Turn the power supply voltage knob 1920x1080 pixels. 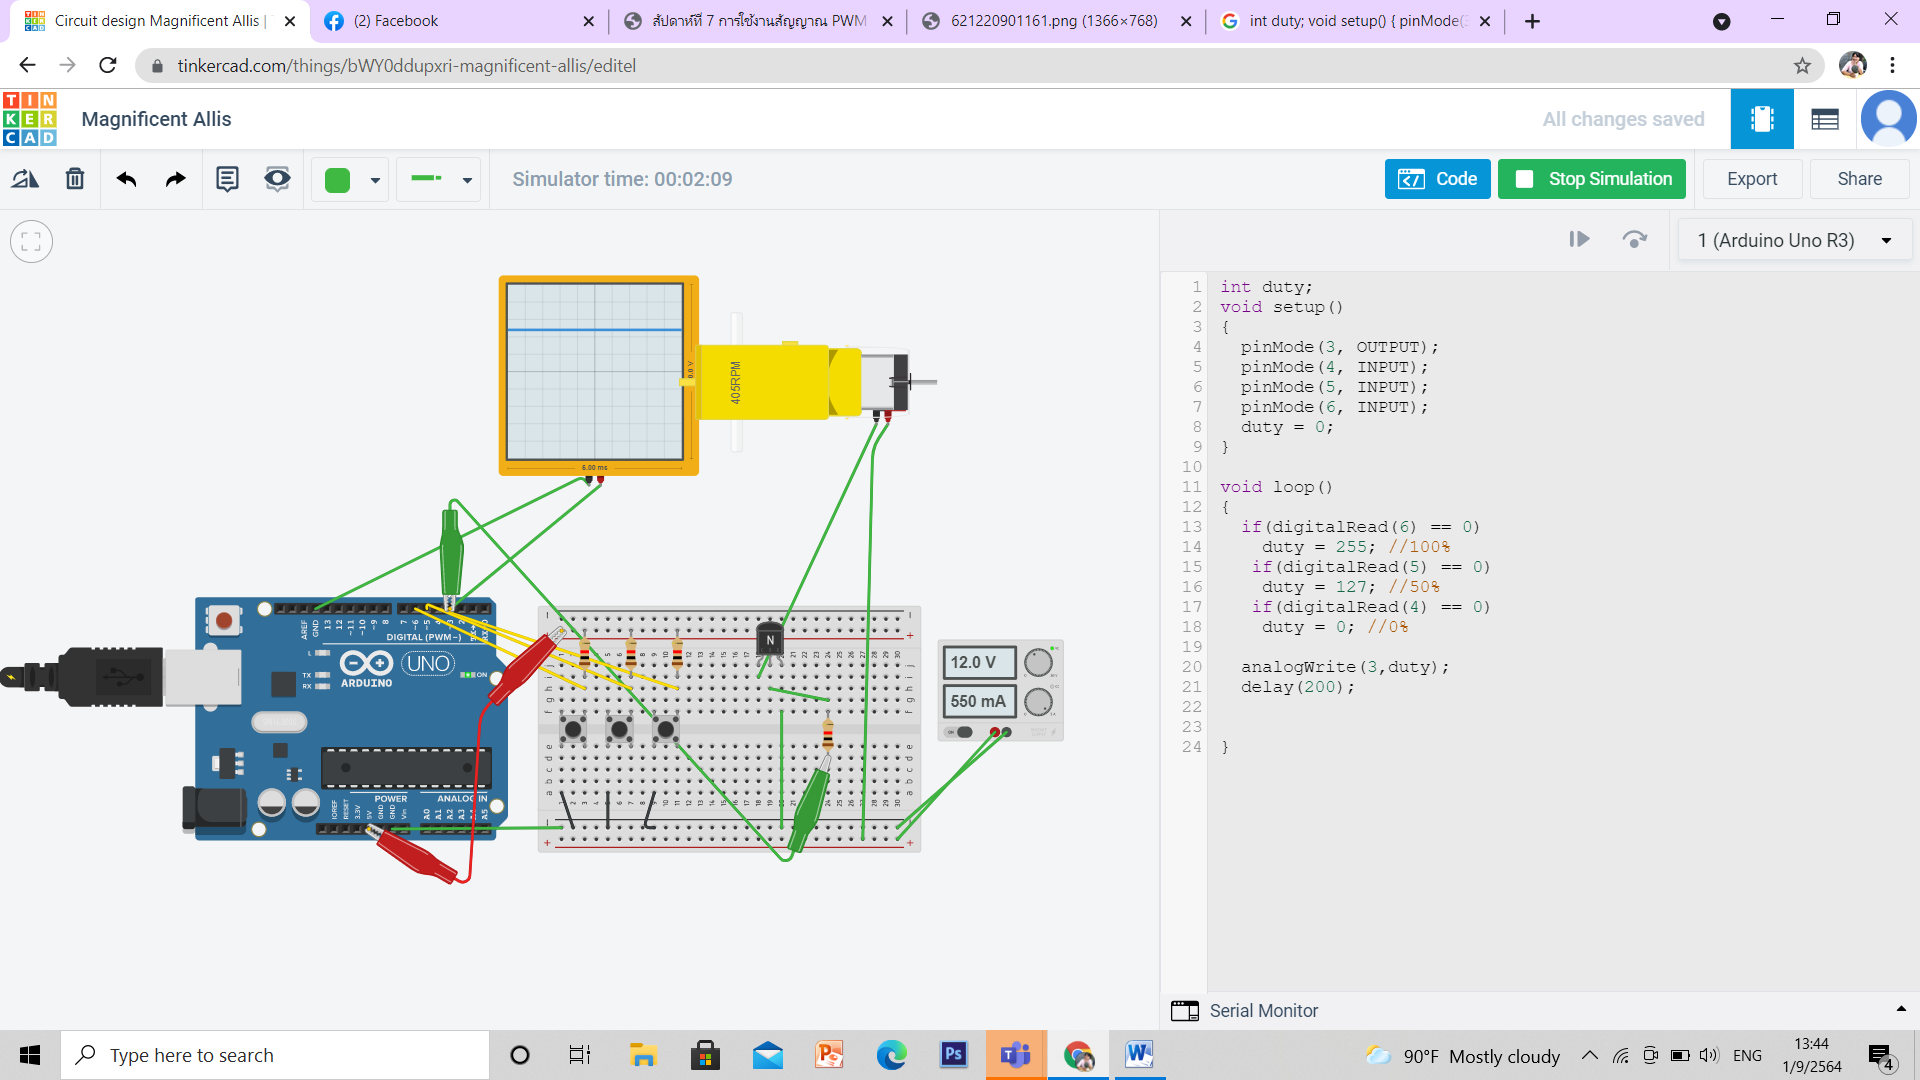point(1038,662)
